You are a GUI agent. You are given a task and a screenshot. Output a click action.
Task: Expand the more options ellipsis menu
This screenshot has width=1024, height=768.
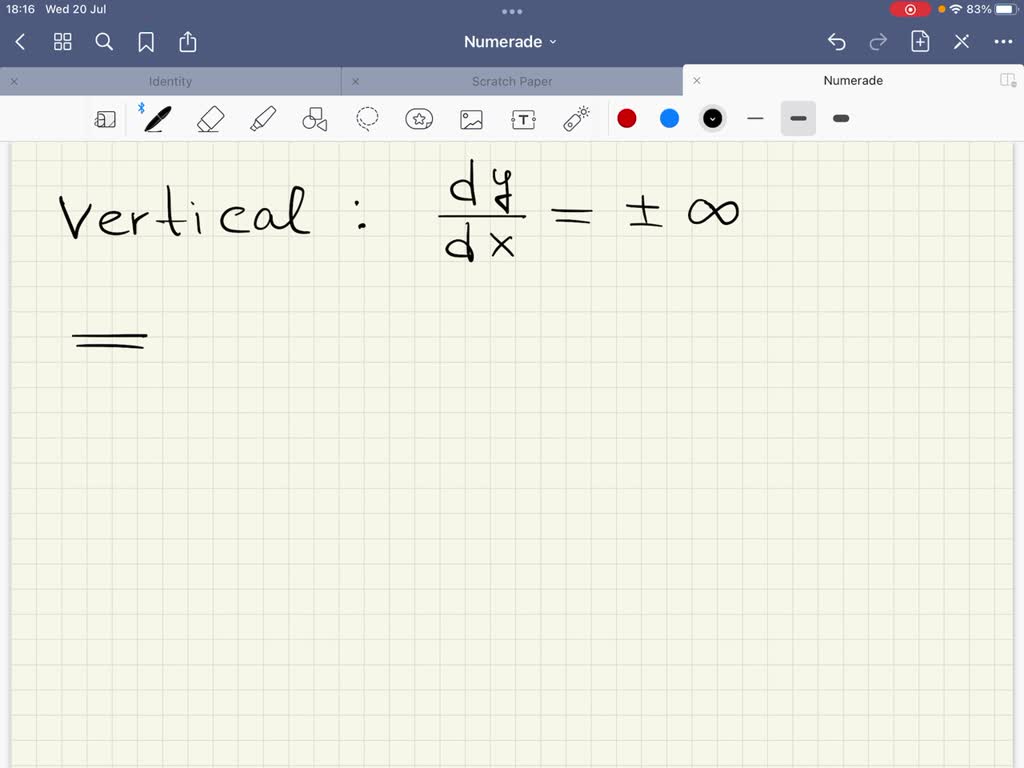point(1004,42)
